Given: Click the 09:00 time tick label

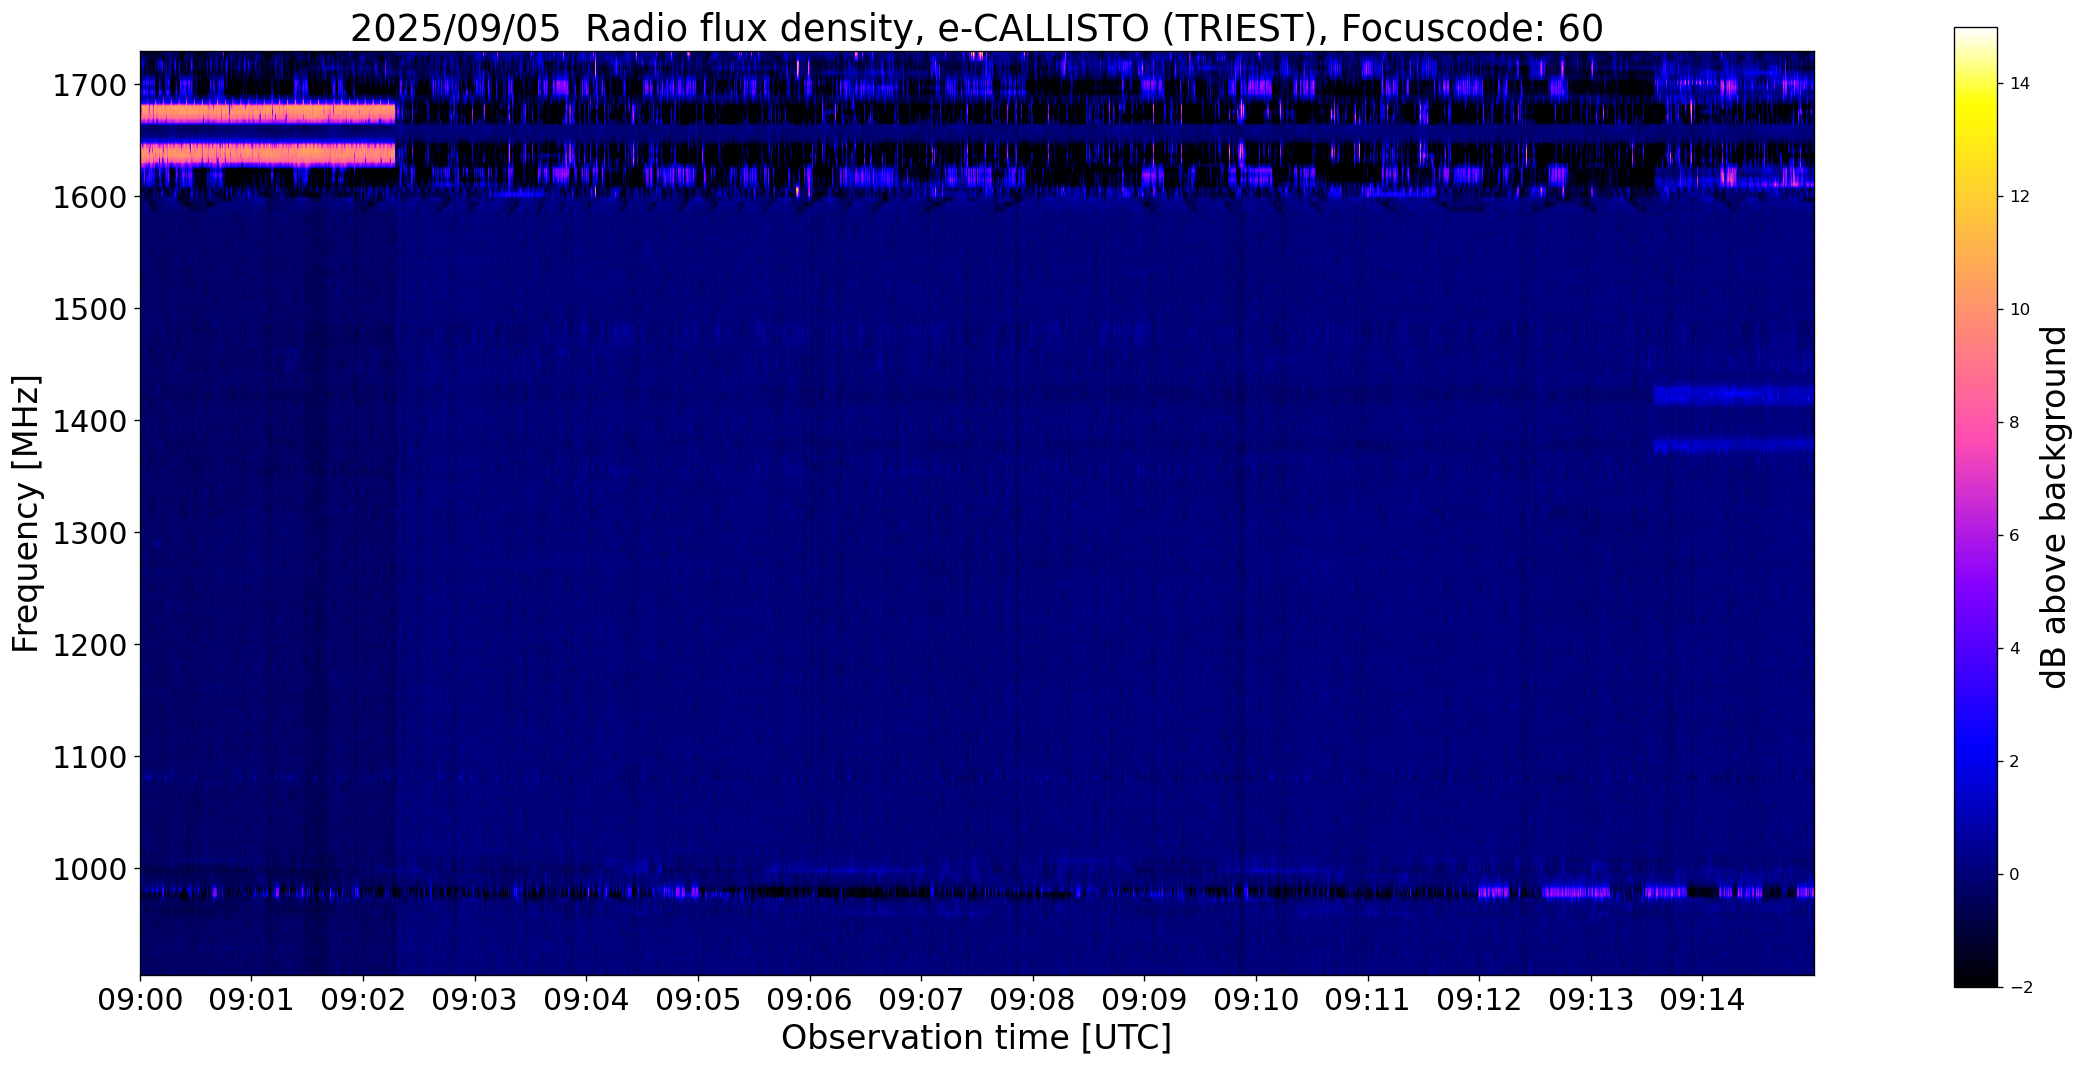Looking at the screenshot, I should tap(140, 1000).
